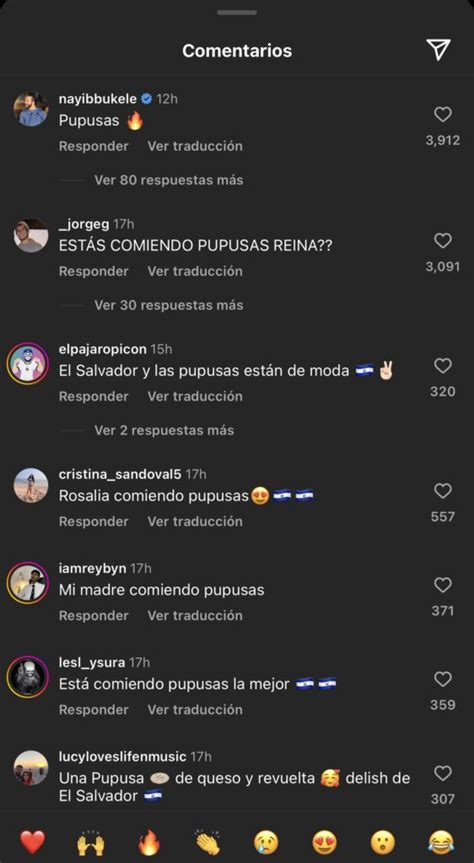Image resolution: width=474 pixels, height=863 pixels.
Task: Like elpajaropicon's comment heart
Action: click(443, 365)
